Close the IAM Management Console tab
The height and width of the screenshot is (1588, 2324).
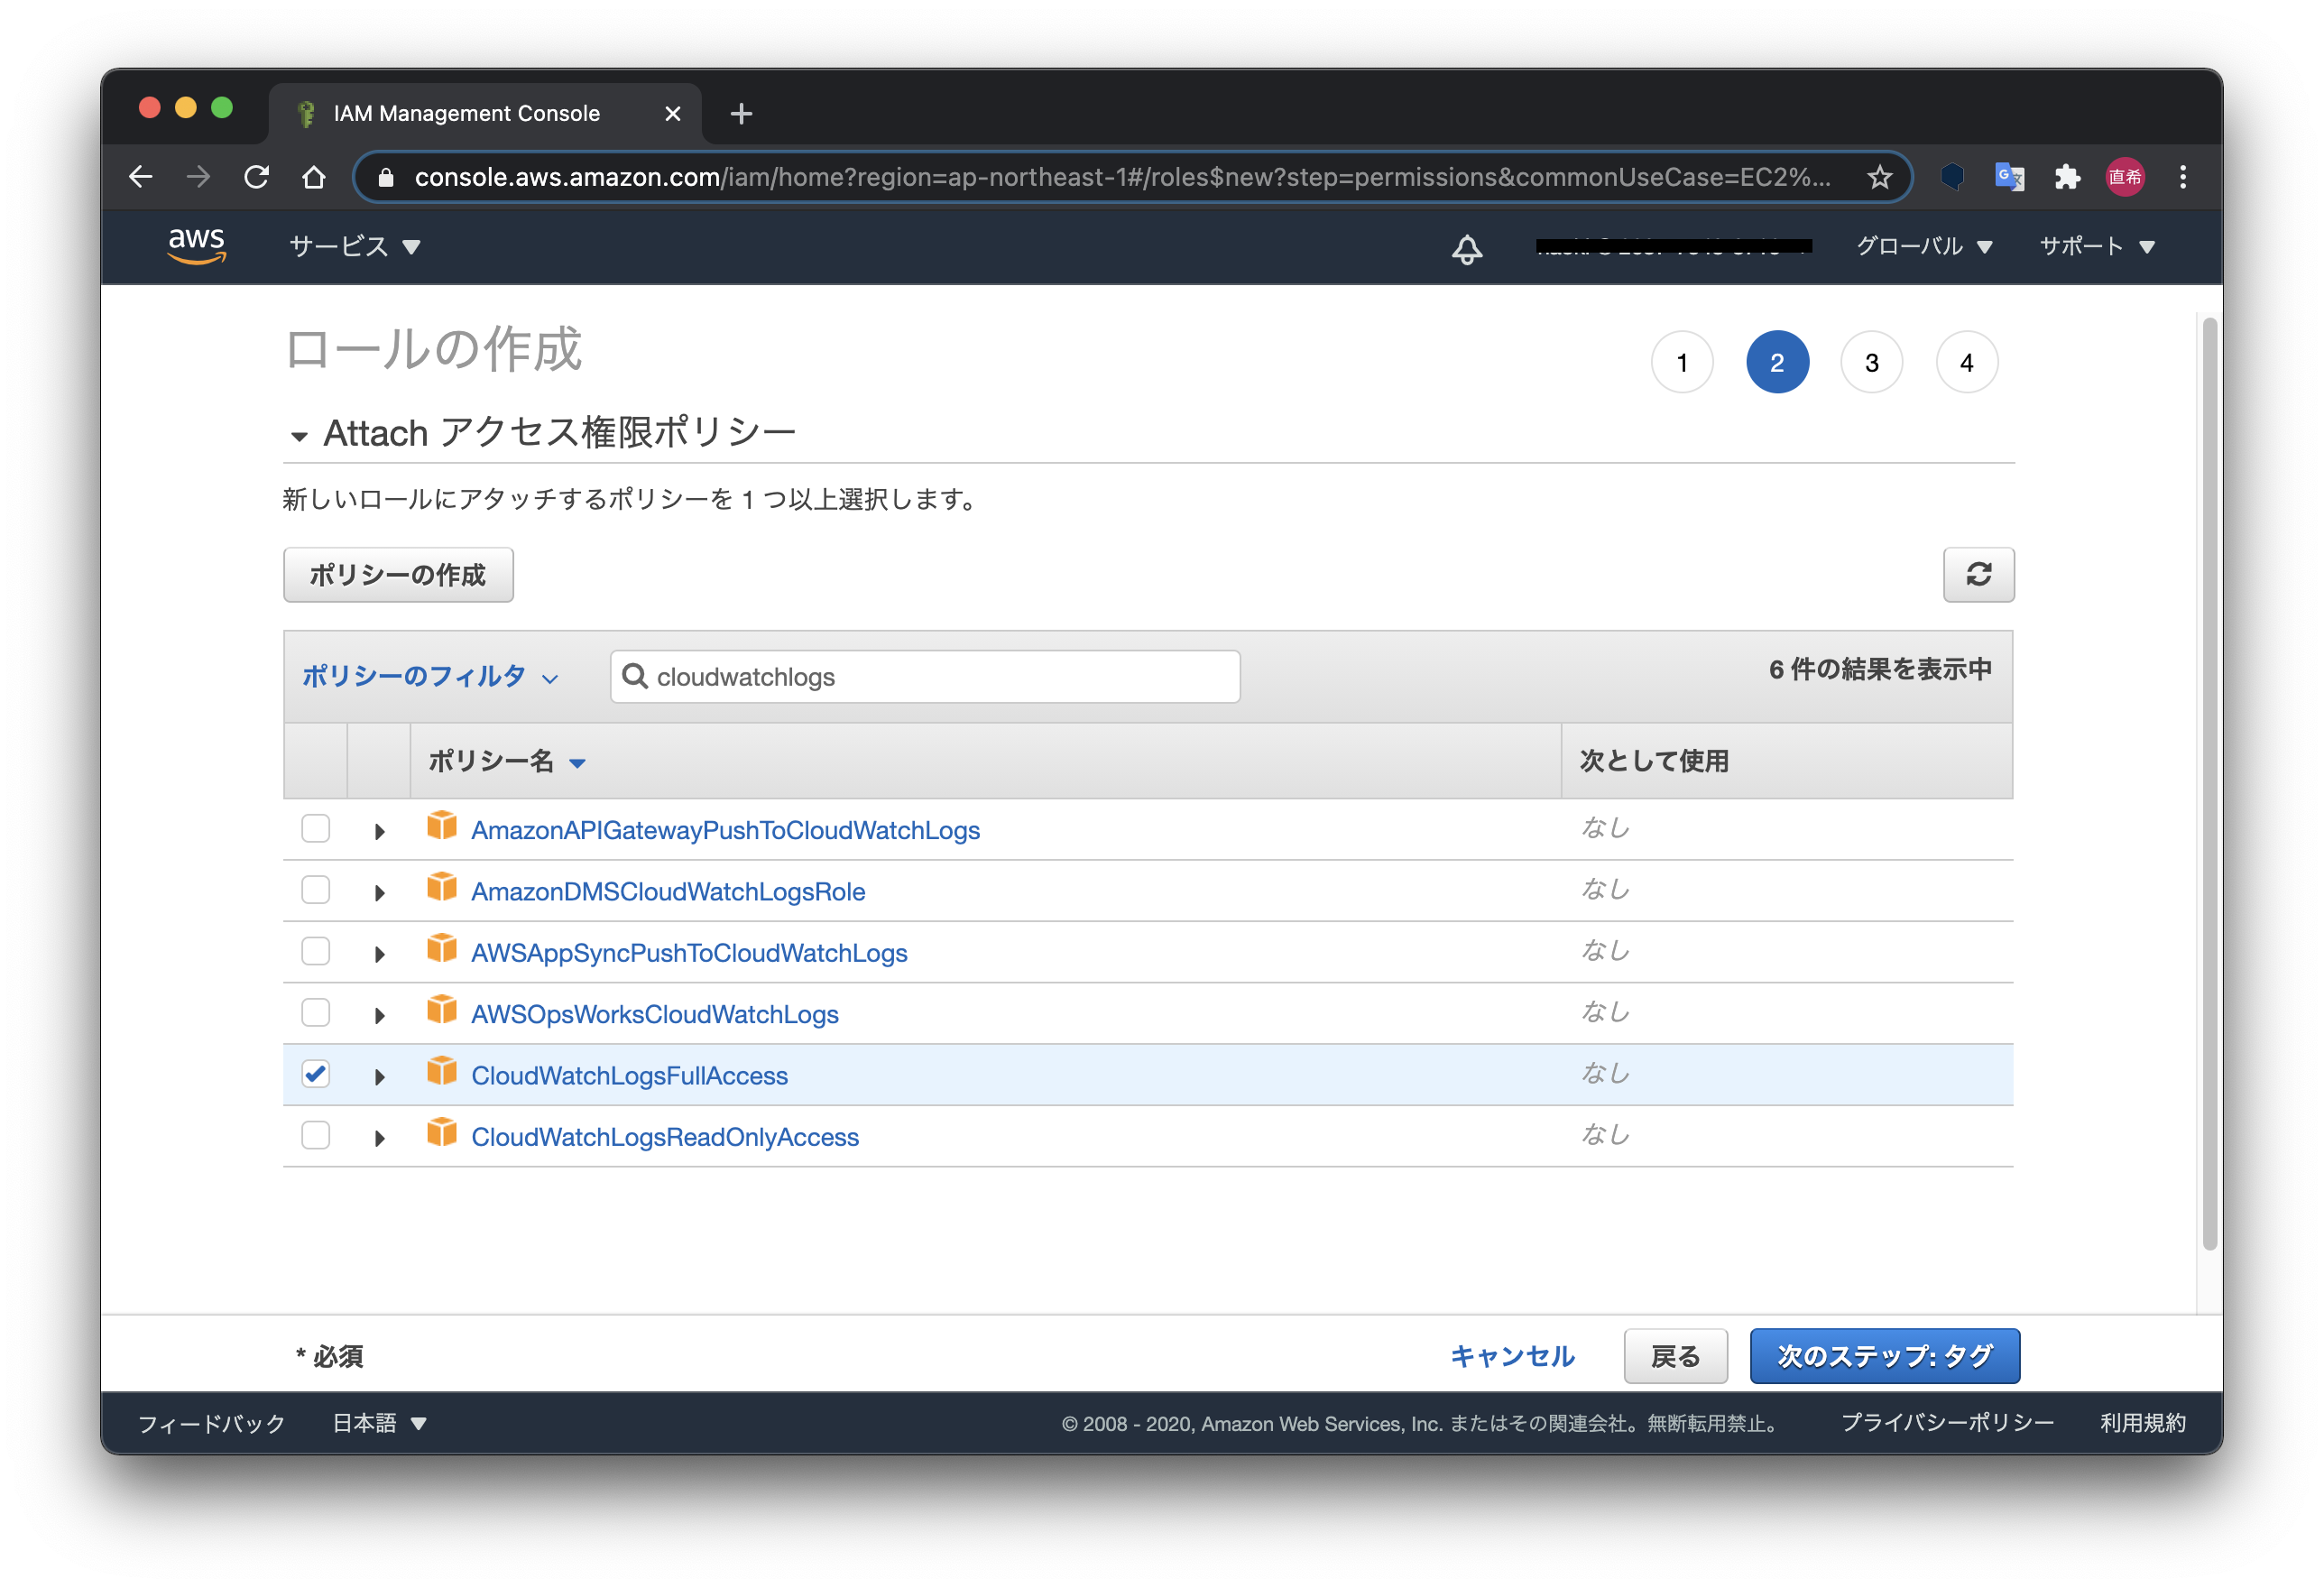pyautogui.click(x=673, y=113)
